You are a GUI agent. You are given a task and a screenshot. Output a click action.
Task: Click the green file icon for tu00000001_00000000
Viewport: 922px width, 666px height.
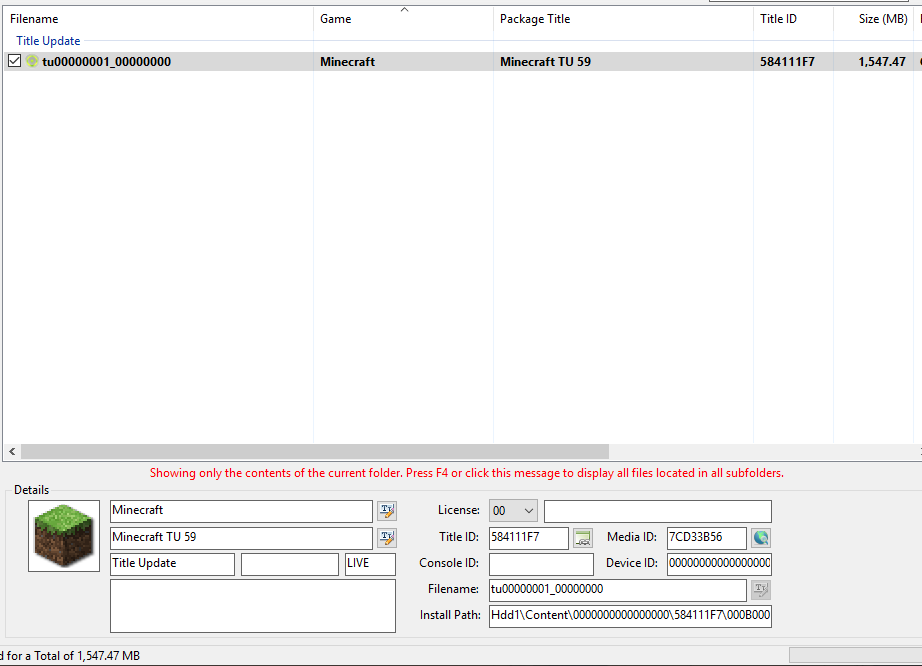coord(32,62)
